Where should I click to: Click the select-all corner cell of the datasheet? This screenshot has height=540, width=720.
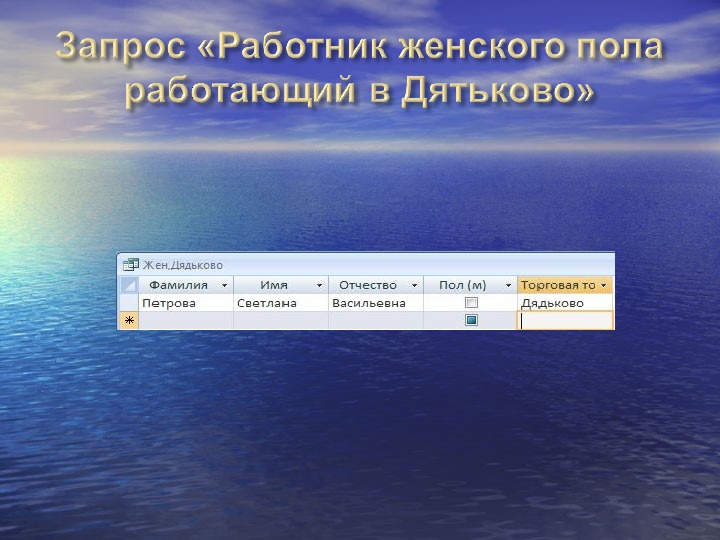pyautogui.click(x=129, y=285)
